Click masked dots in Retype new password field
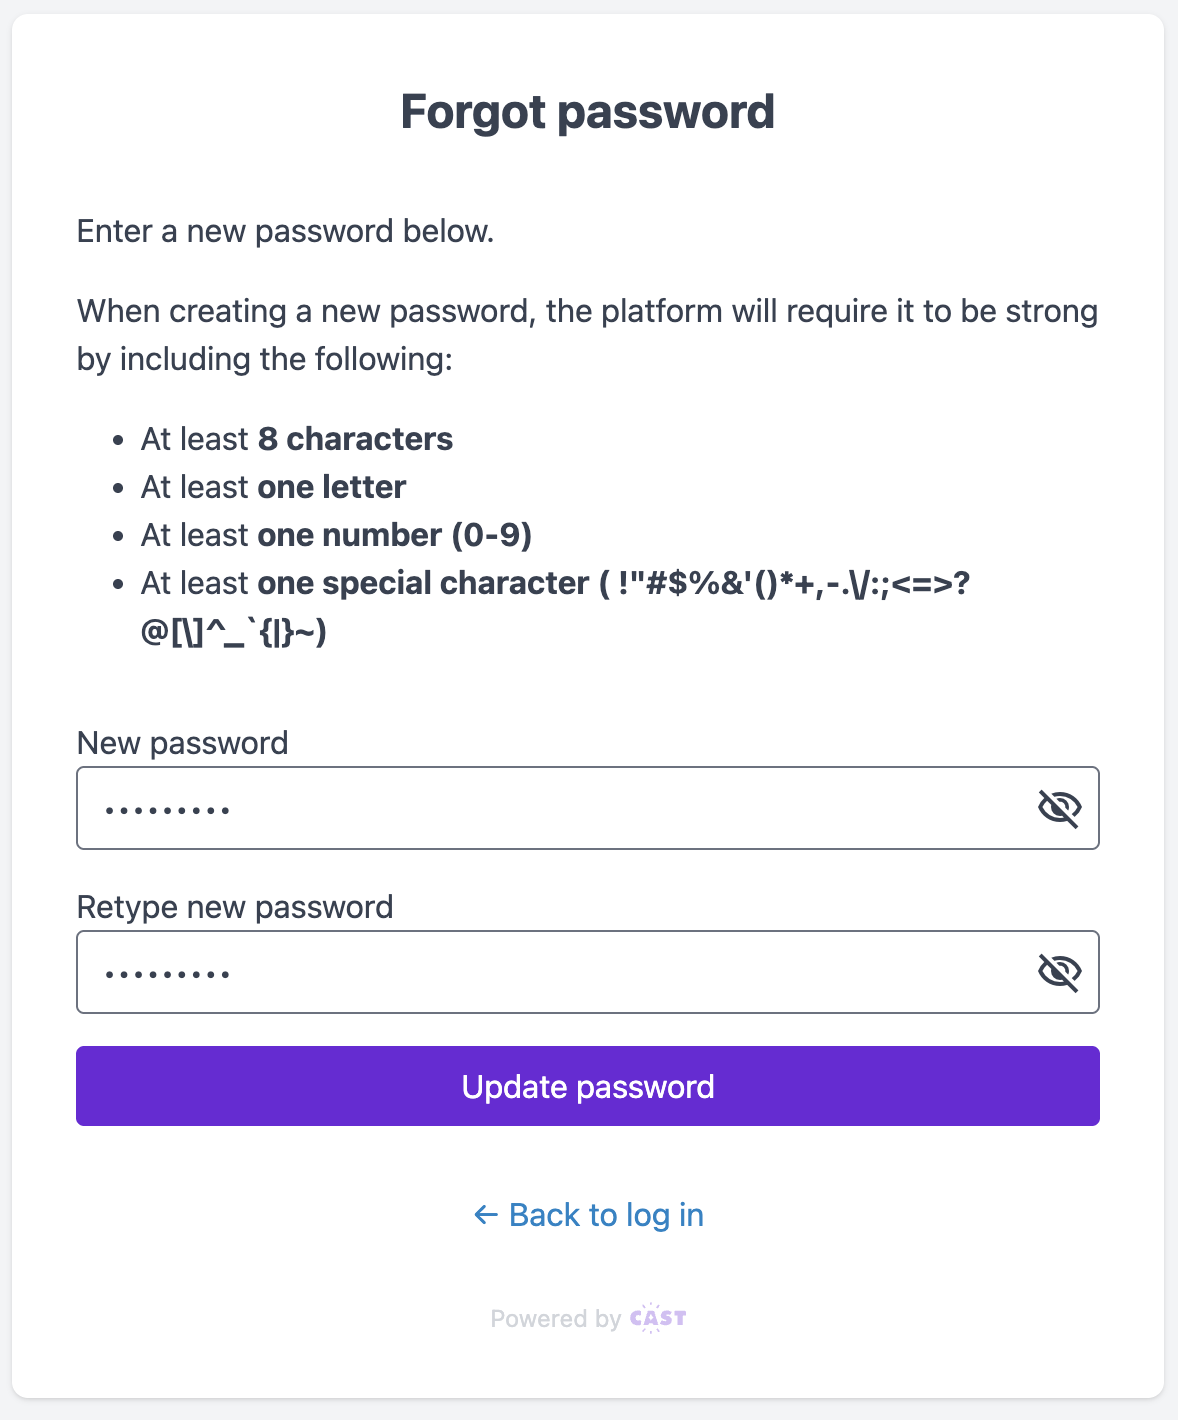The height and width of the screenshot is (1420, 1178). 168,974
